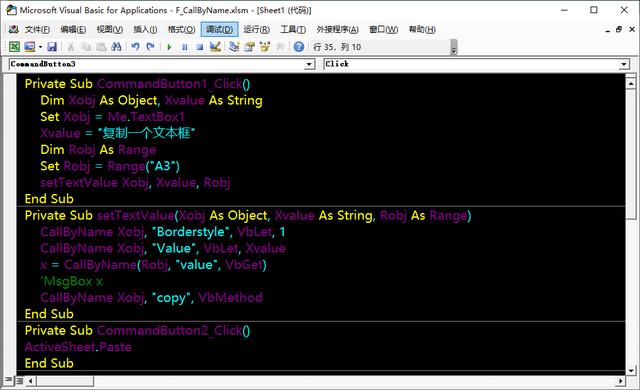
Task: Open the Project Explorer icon
Action: 234,47
